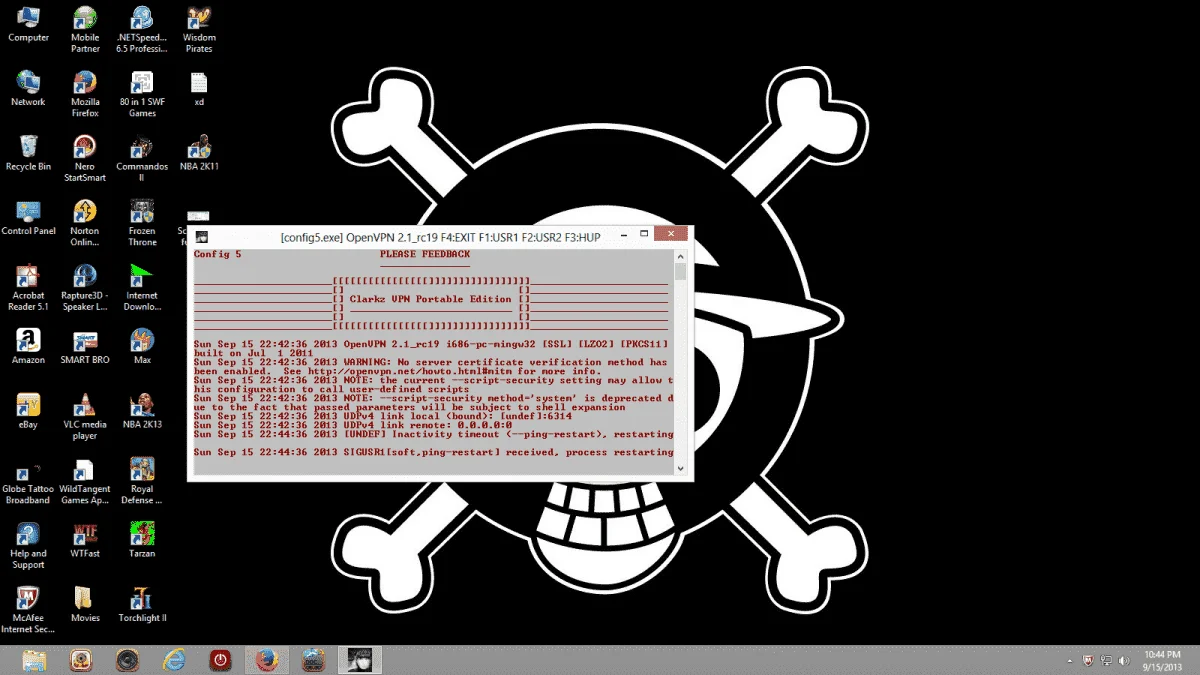Open the Control Panel desktop icon
The width and height of the screenshot is (1200, 675).
[x=28, y=217]
